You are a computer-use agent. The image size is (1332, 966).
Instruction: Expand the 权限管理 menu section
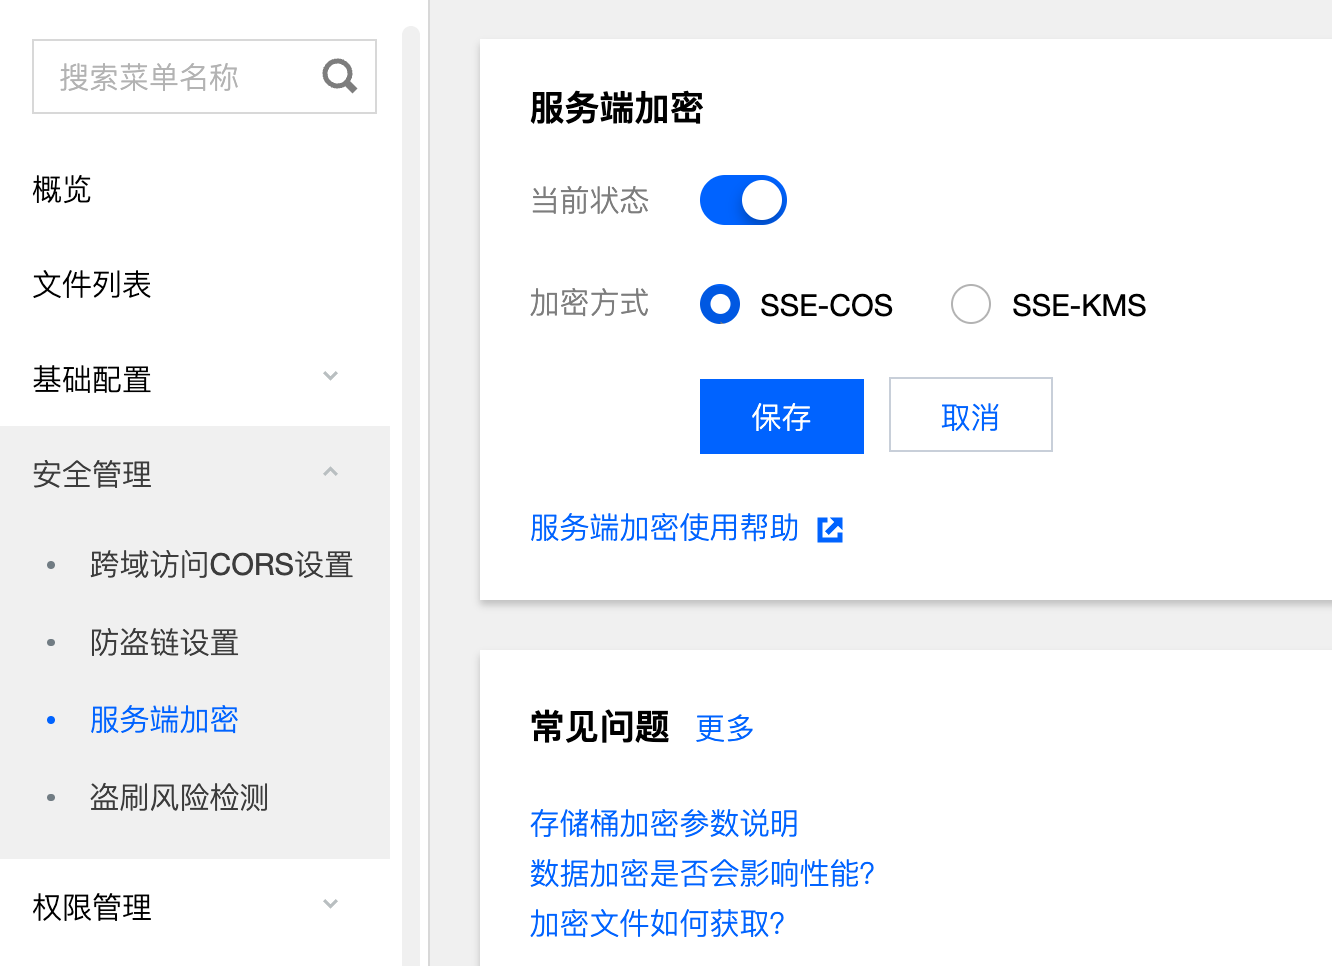click(x=330, y=905)
